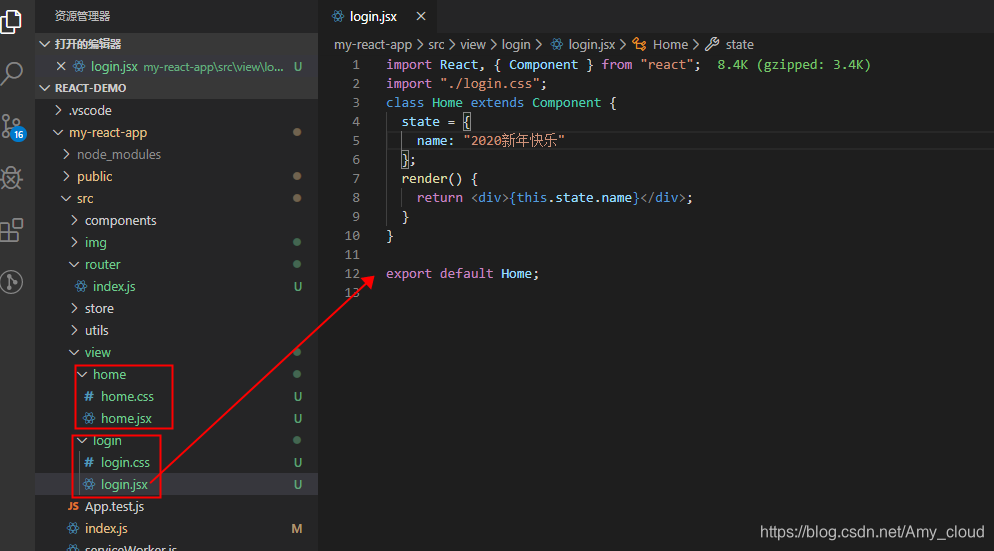Click the CSS hash icon beside home.css
Viewport: 994px width, 551px height.
[89, 396]
